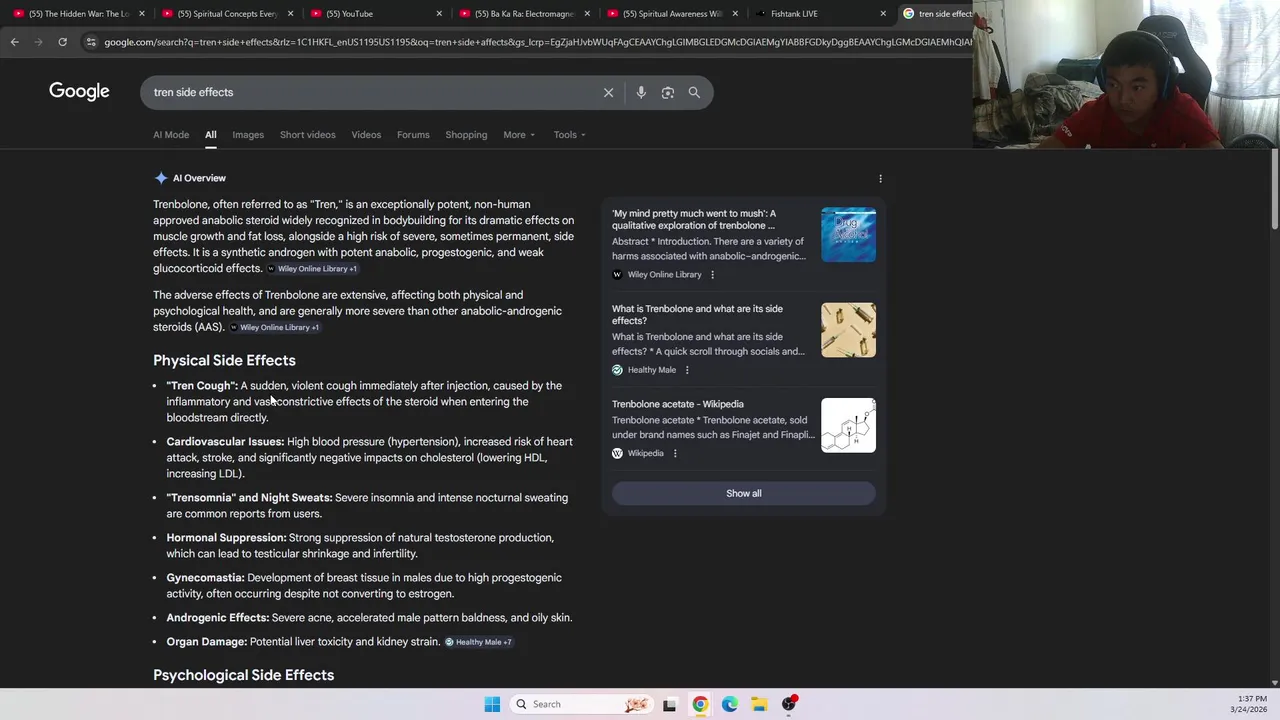Click the 'Cardiovascular Issues:' bullet label
This screenshot has width=1280, height=720.
pos(225,442)
